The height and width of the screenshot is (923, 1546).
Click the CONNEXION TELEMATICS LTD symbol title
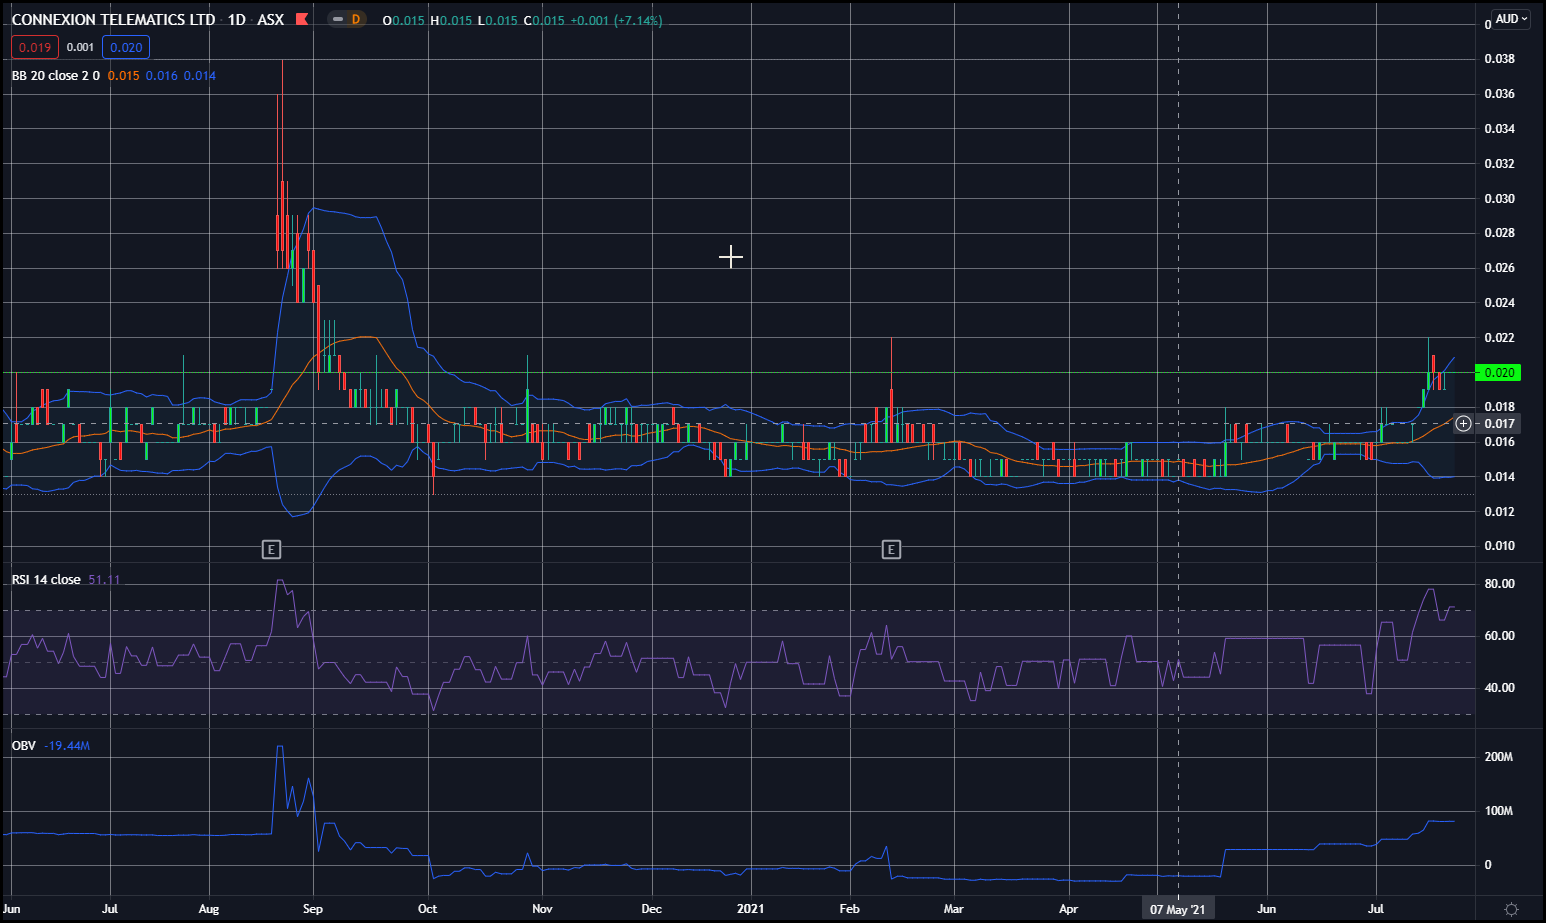pyautogui.click(x=113, y=20)
